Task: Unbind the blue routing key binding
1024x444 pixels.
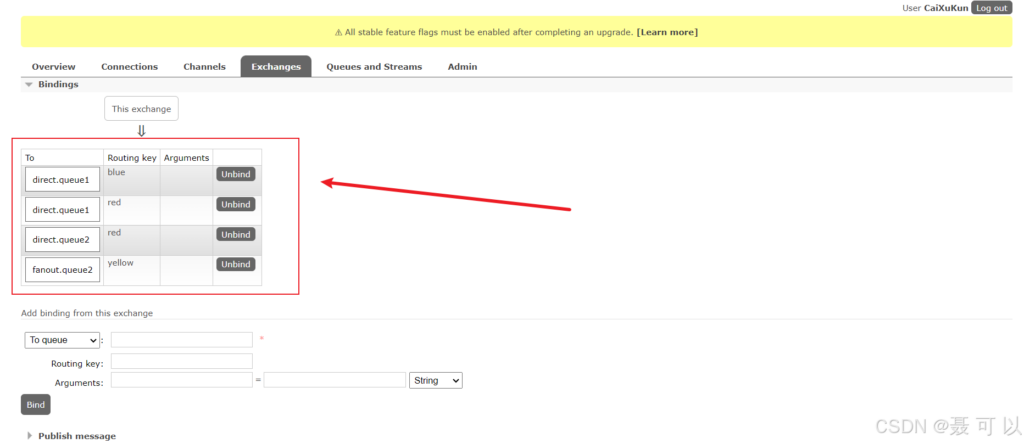Action: [236, 174]
